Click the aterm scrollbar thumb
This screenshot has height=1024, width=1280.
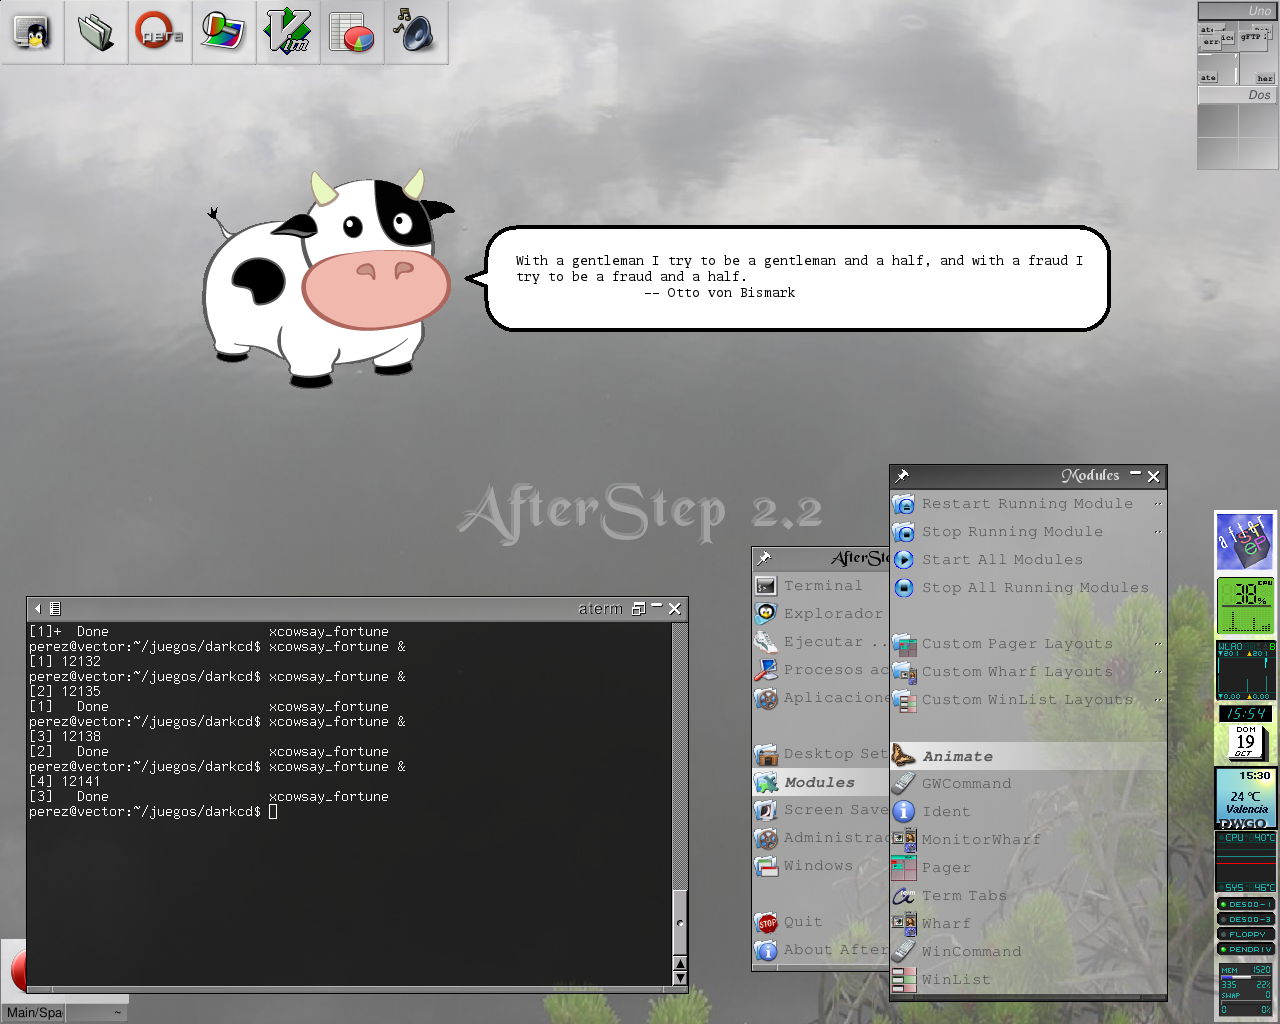[680, 922]
